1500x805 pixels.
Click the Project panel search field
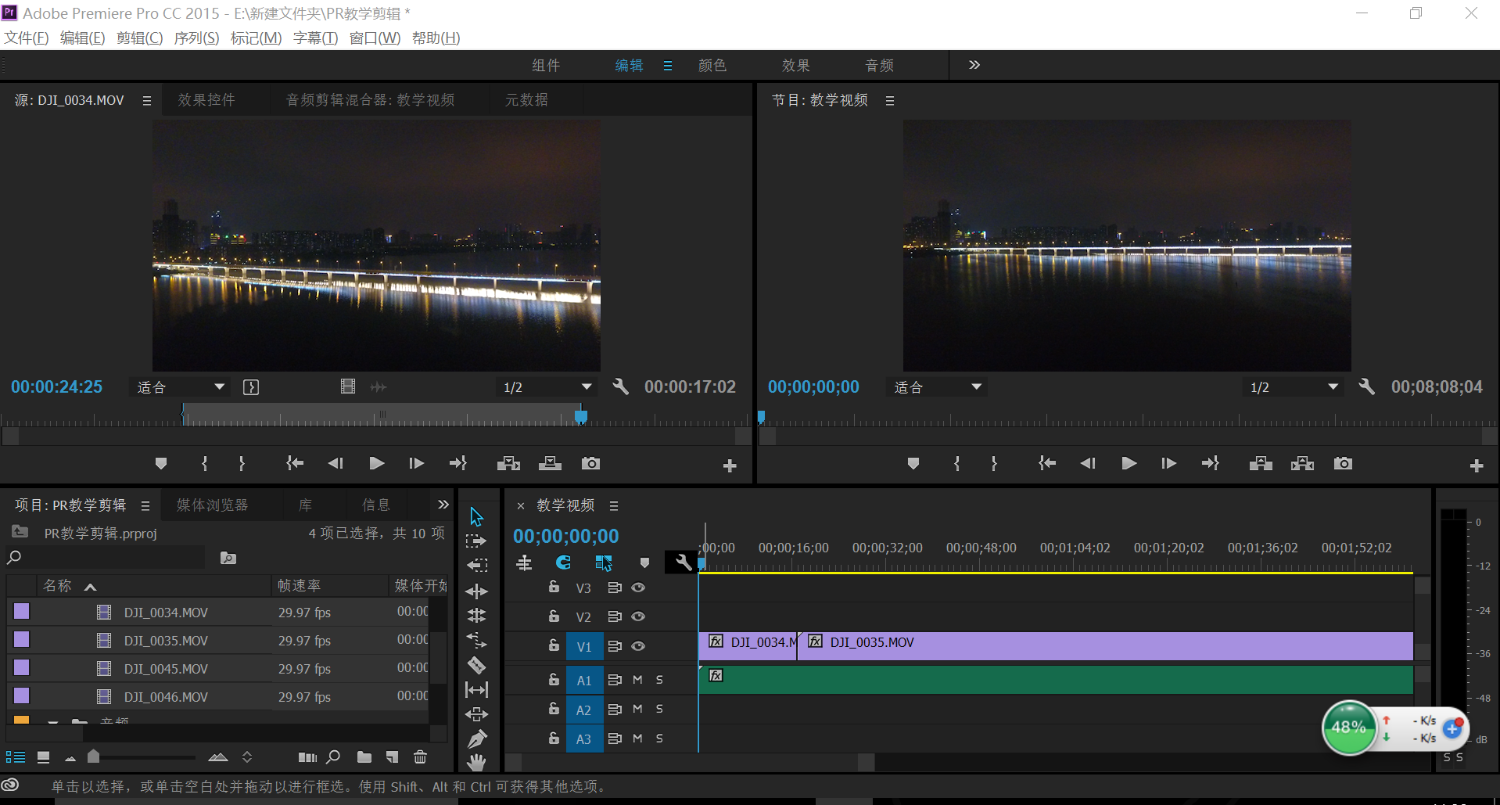click(x=105, y=558)
